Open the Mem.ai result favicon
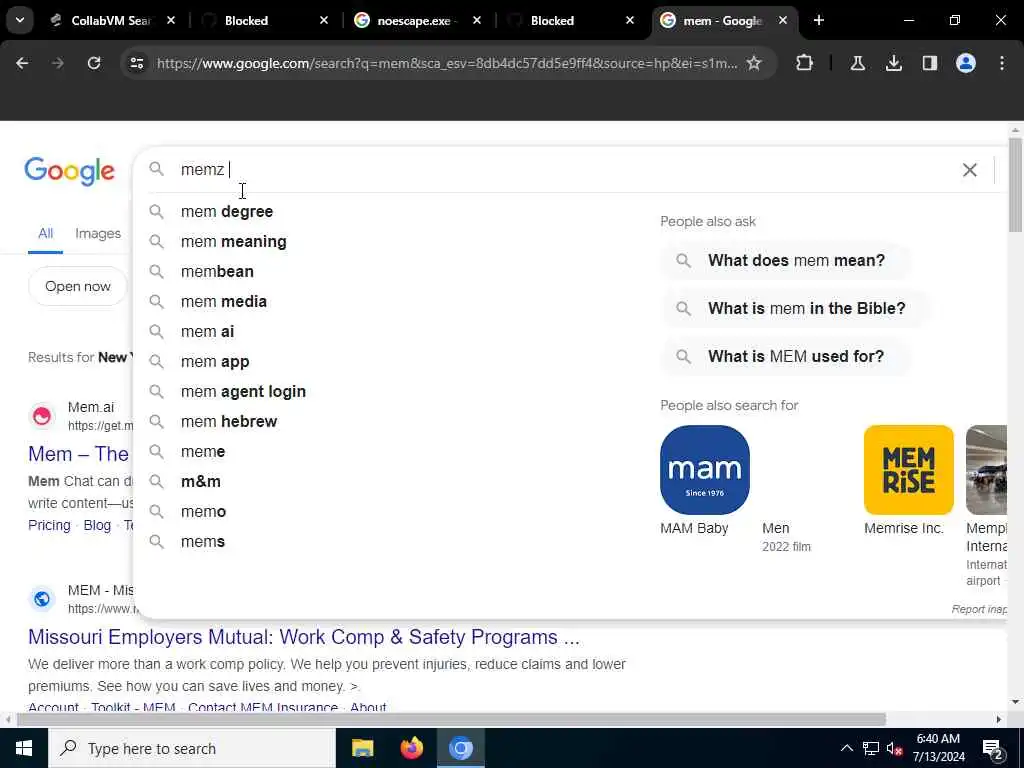Image resolution: width=1024 pixels, height=768 pixels. tap(42, 416)
